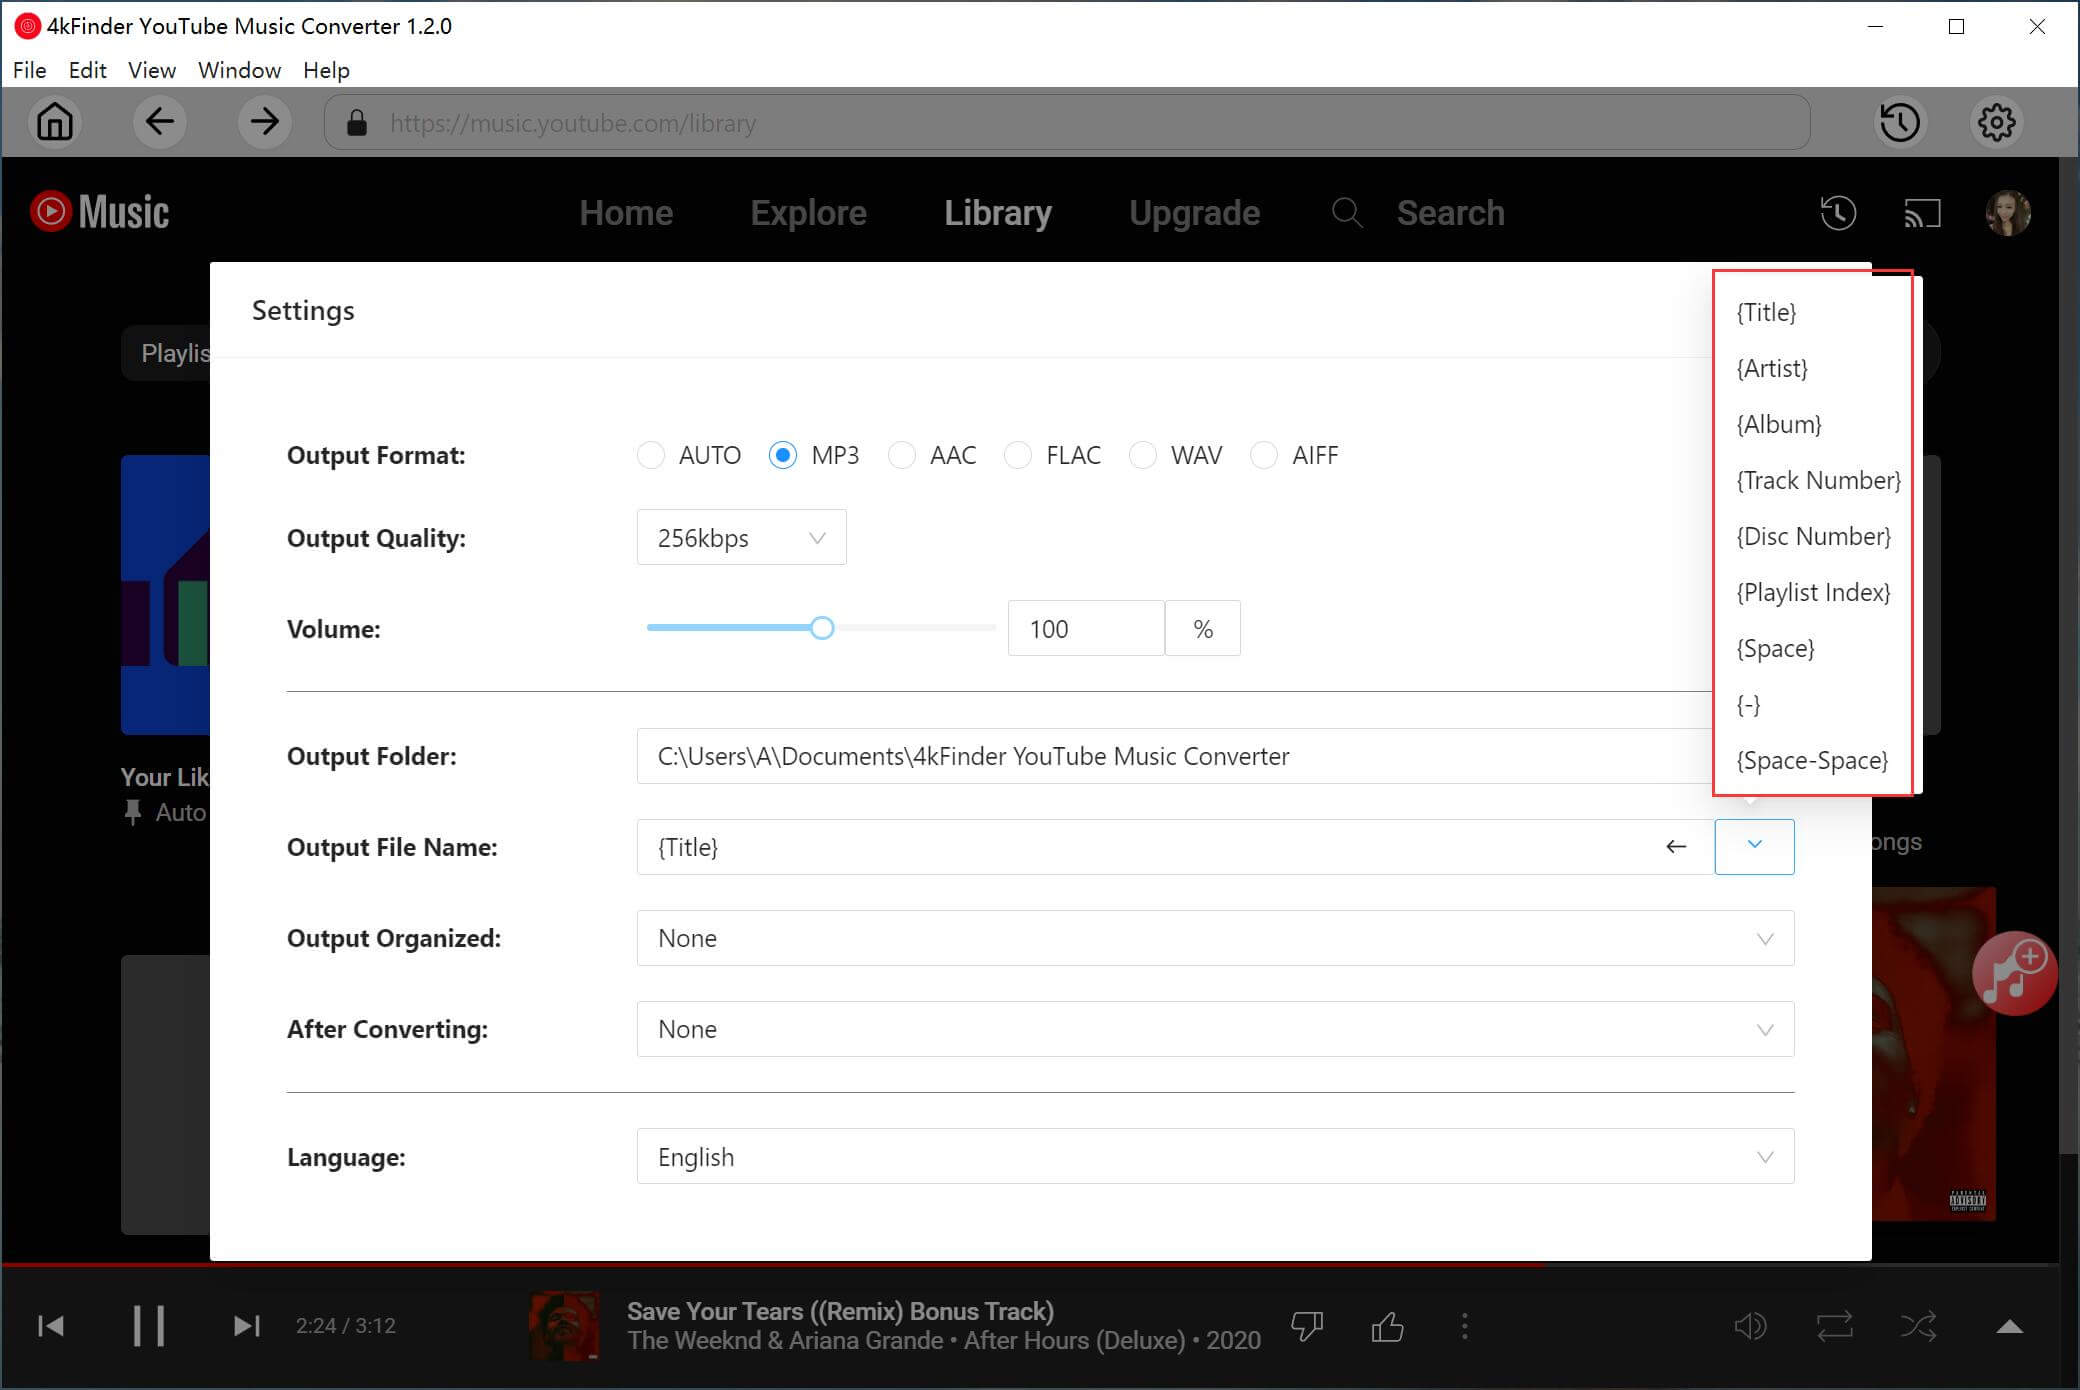This screenshot has width=2080, height=1390.
Task: Click the home icon in the toolbar
Action: [x=55, y=122]
